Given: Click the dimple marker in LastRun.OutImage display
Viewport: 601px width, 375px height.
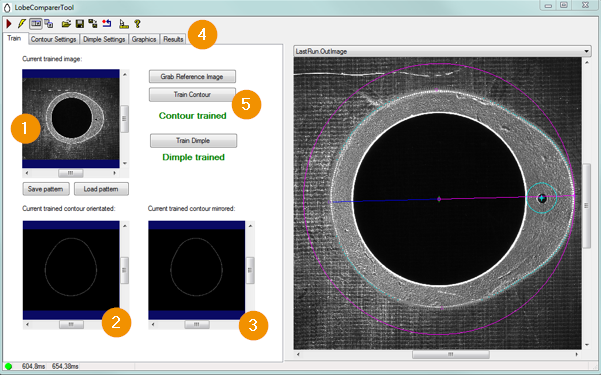Looking at the screenshot, I should (x=541, y=198).
